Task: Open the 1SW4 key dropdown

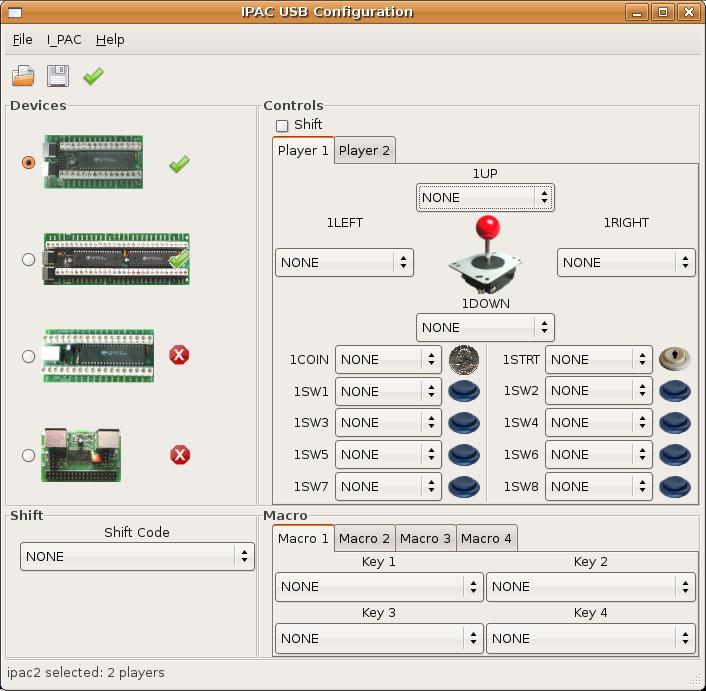Action: click(x=598, y=422)
